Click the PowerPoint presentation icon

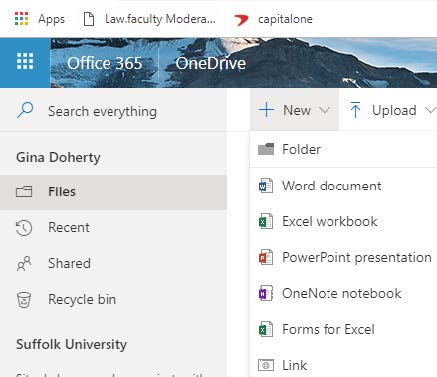266,257
